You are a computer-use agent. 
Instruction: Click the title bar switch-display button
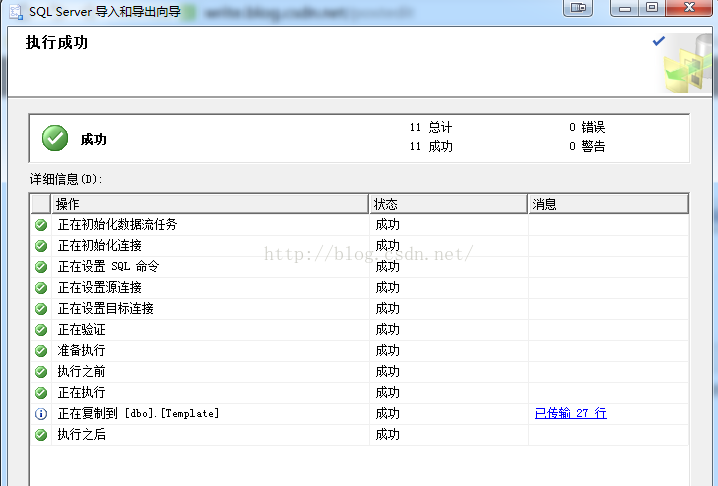click(x=578, y=8)
